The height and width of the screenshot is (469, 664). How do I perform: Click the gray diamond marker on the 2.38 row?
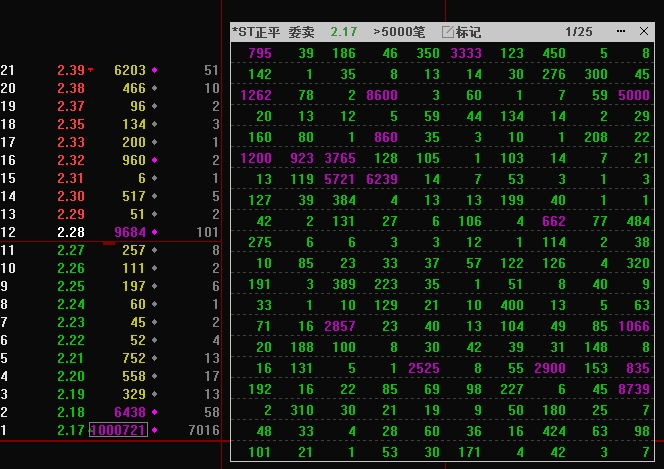155,88
